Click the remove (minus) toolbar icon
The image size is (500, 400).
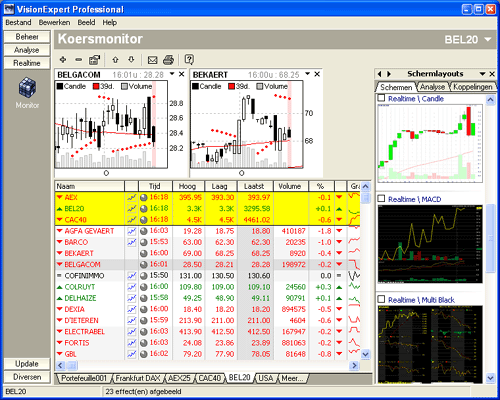coord(79,60)
